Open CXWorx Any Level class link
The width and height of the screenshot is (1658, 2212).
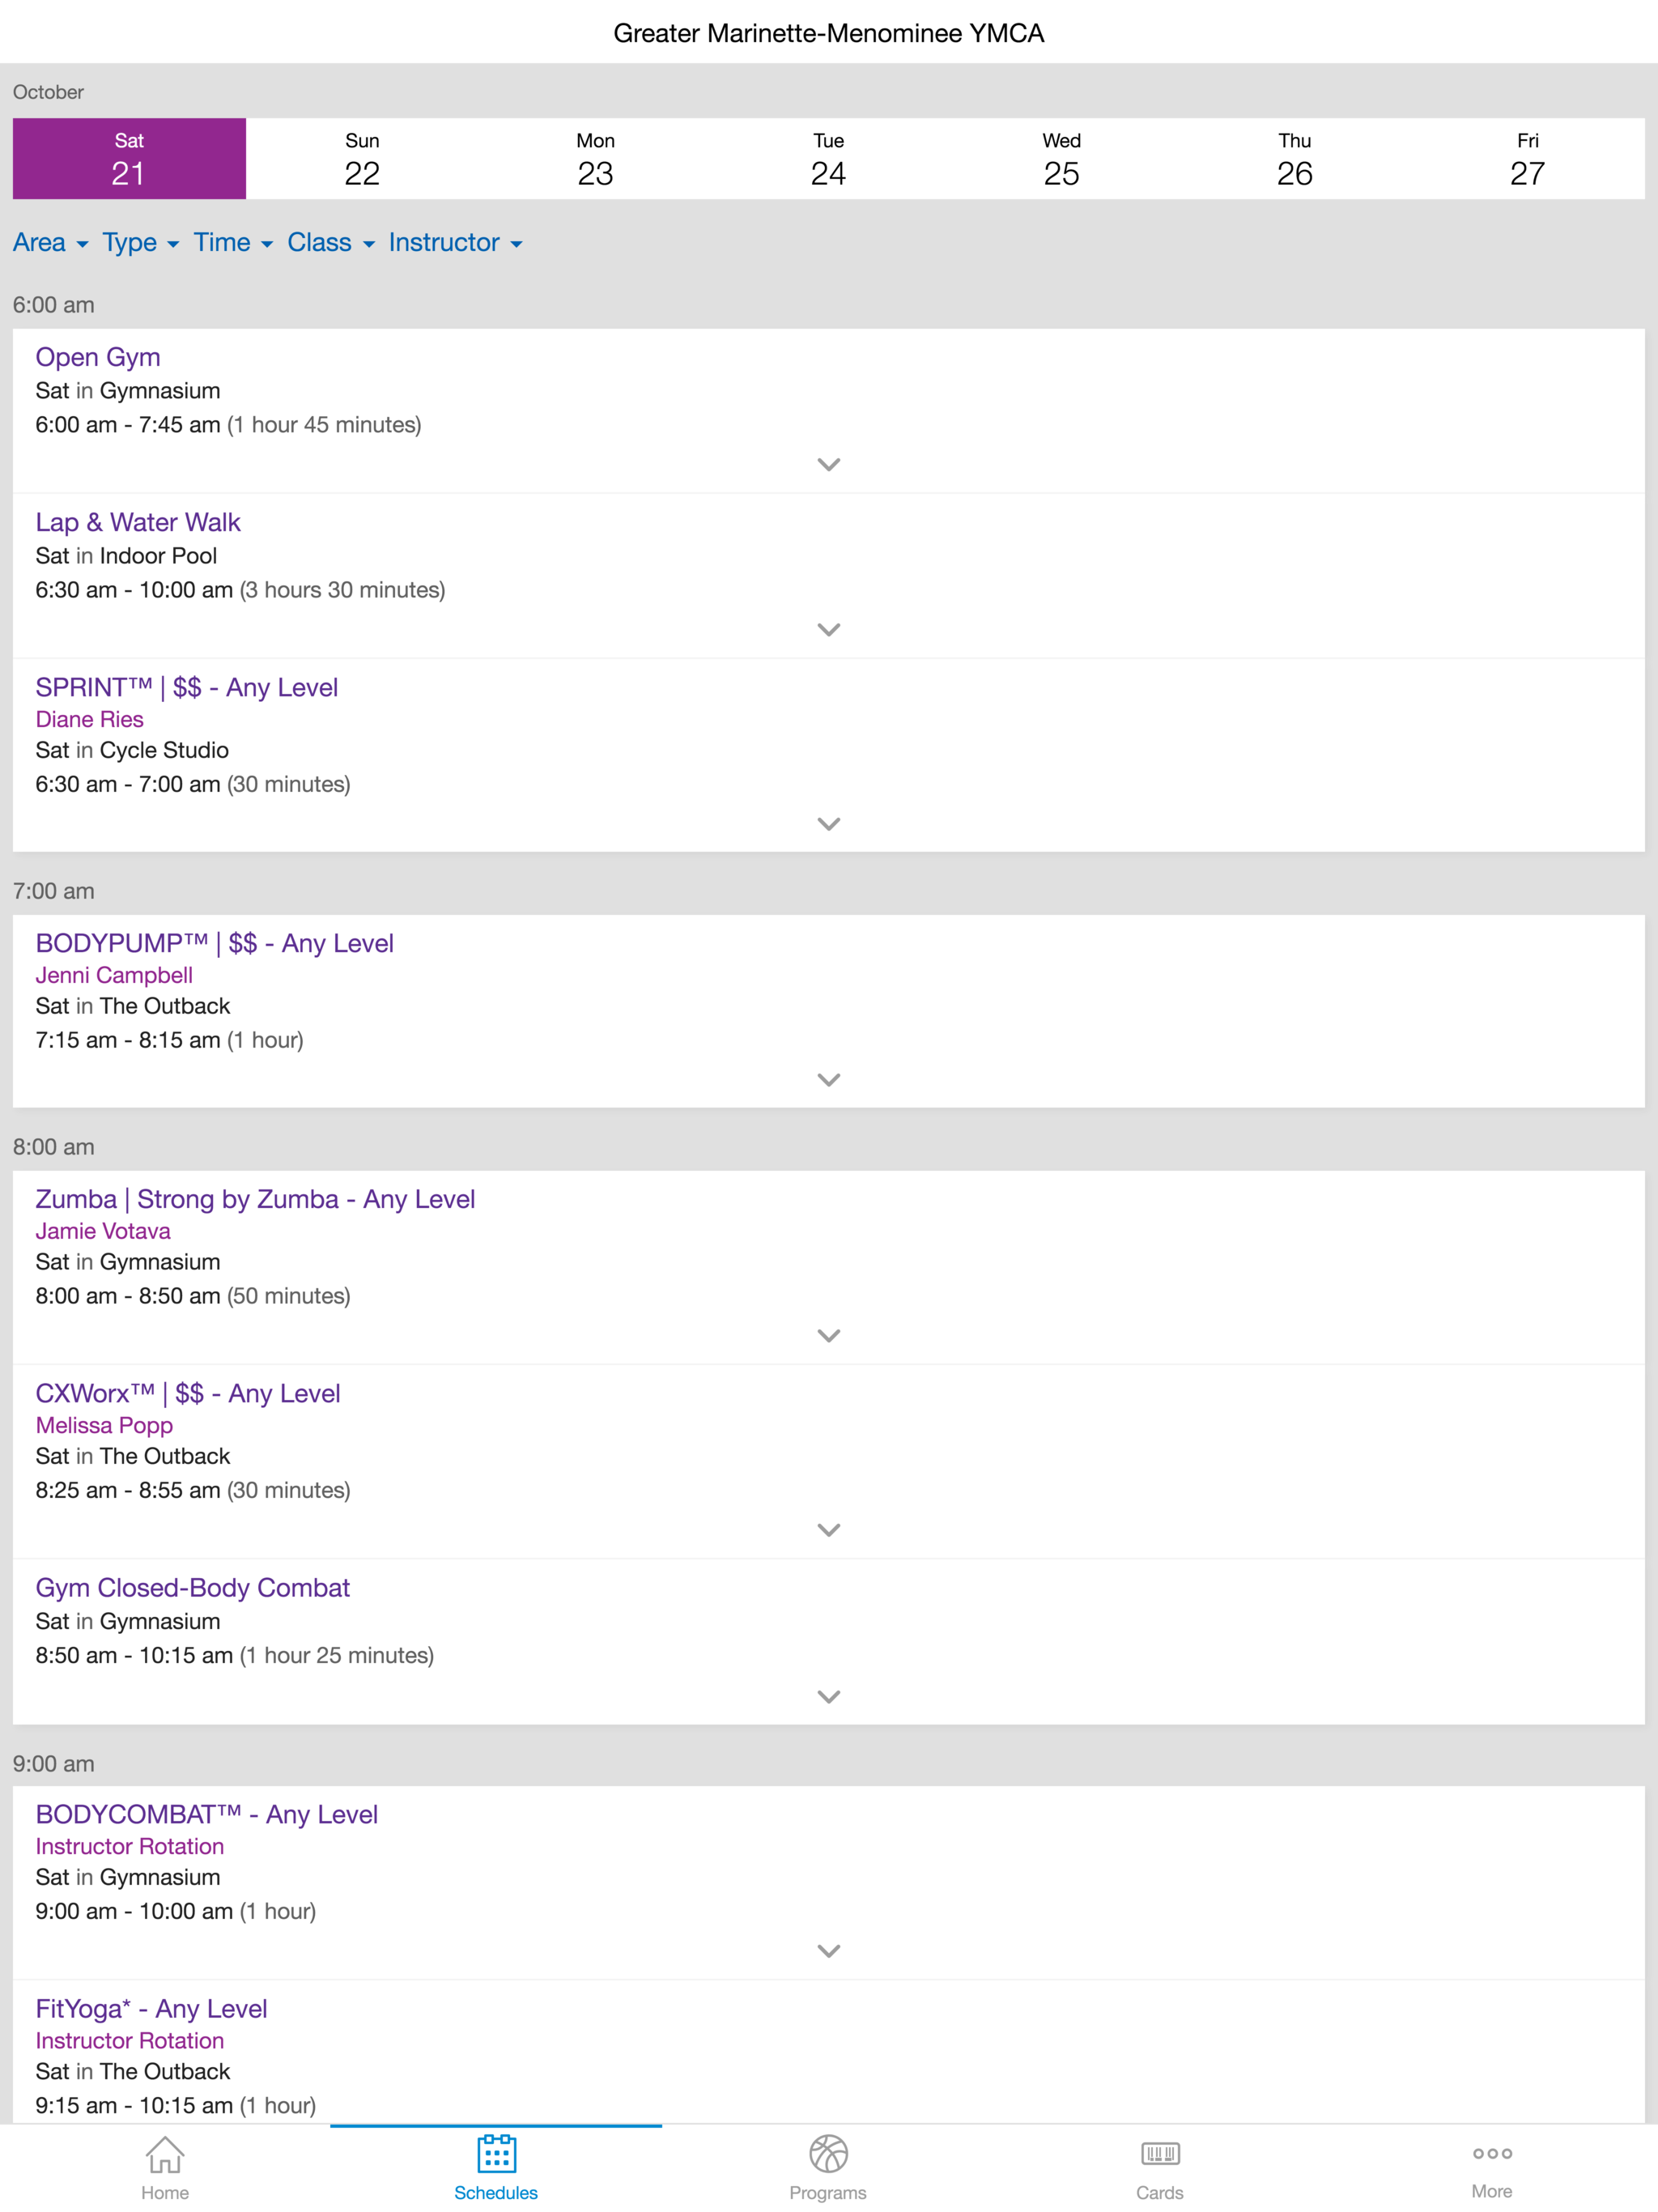pyautogui.click(x=188, y=1393)
